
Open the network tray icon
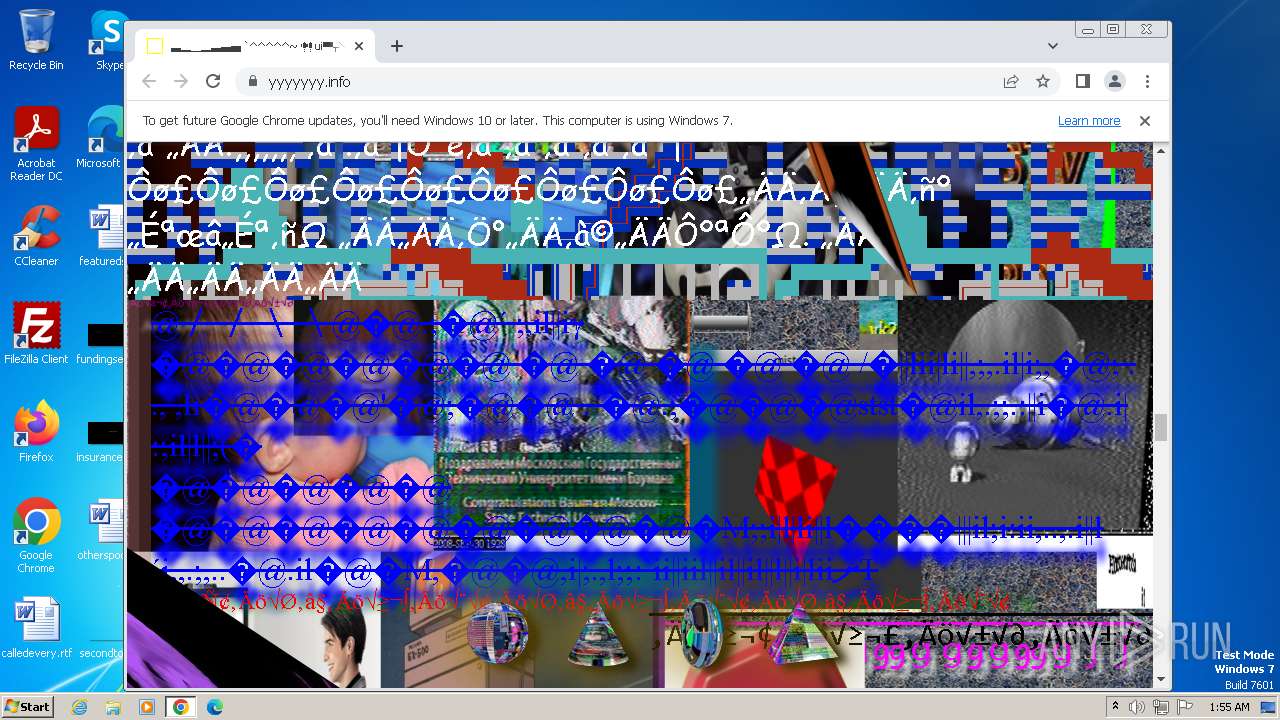[x=1160, y=707]
